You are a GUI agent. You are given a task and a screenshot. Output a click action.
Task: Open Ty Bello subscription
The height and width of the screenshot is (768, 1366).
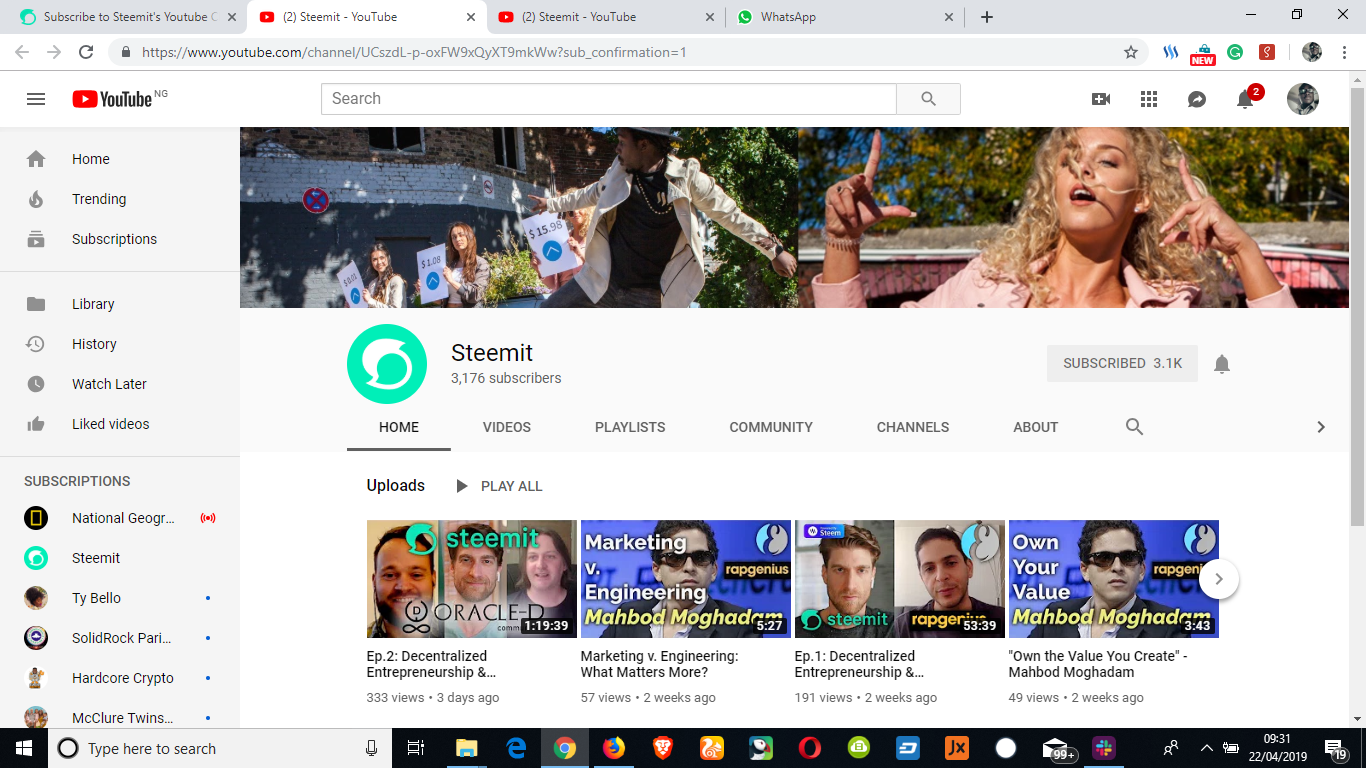[x=120, y=598]
